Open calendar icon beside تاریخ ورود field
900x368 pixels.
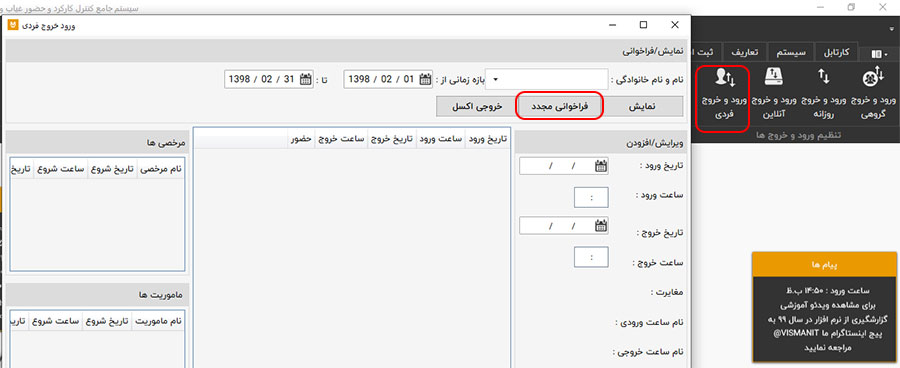pyautogui.click(x=601, y=166)
